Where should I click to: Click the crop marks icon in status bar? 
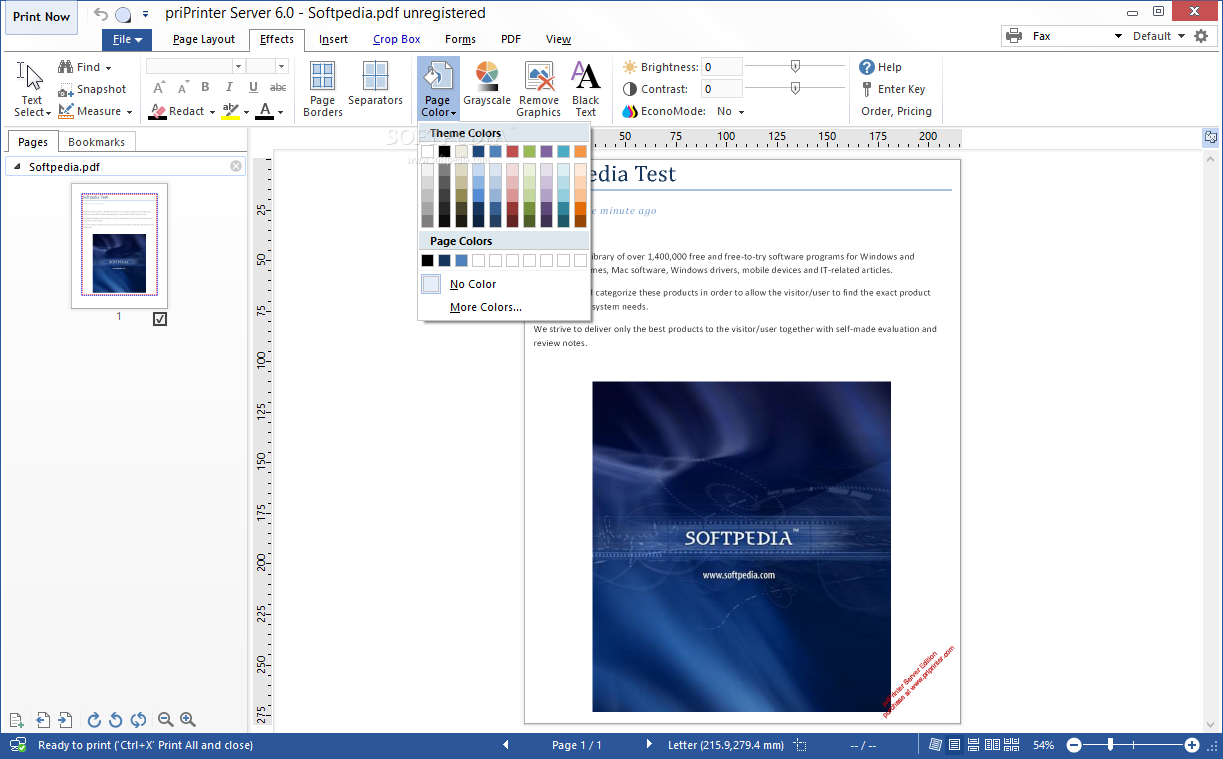[800, 745]
